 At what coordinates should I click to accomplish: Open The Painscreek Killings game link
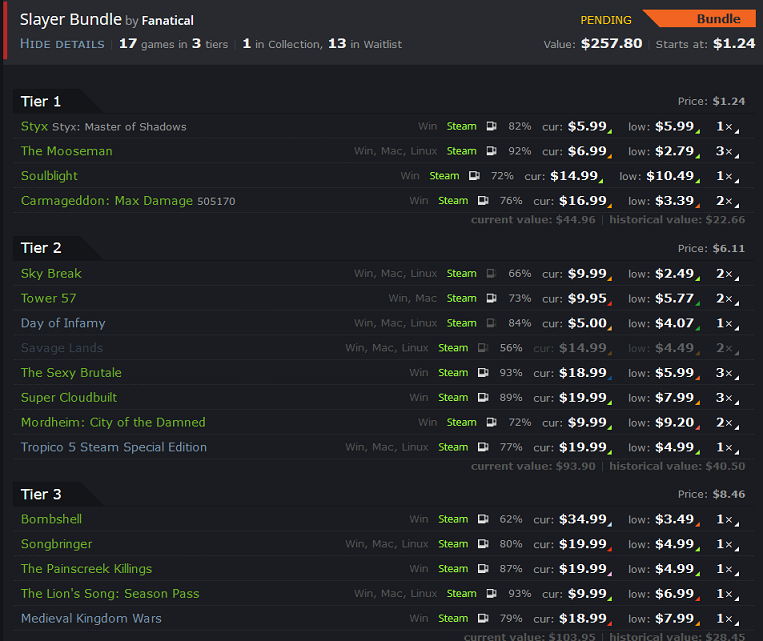[87, 569]
